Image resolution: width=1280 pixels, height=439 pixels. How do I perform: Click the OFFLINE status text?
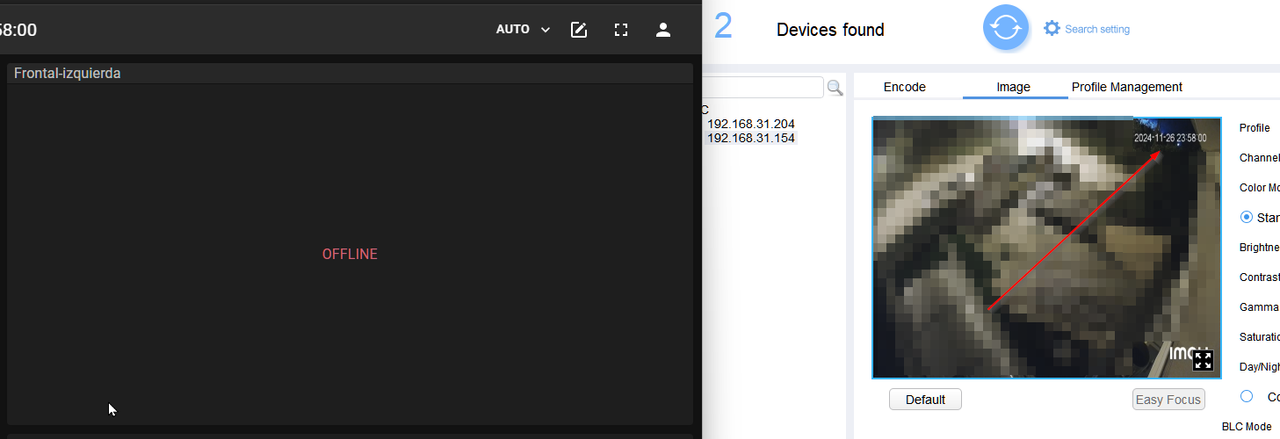click(350, 254)
